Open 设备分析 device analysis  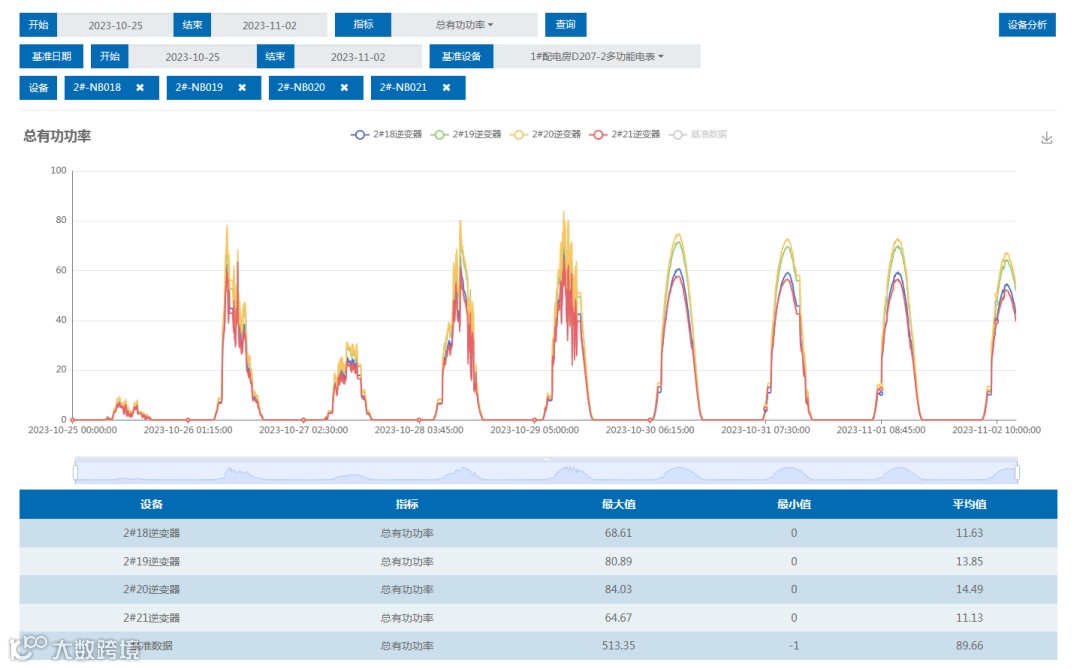[x=1027, y=25]
